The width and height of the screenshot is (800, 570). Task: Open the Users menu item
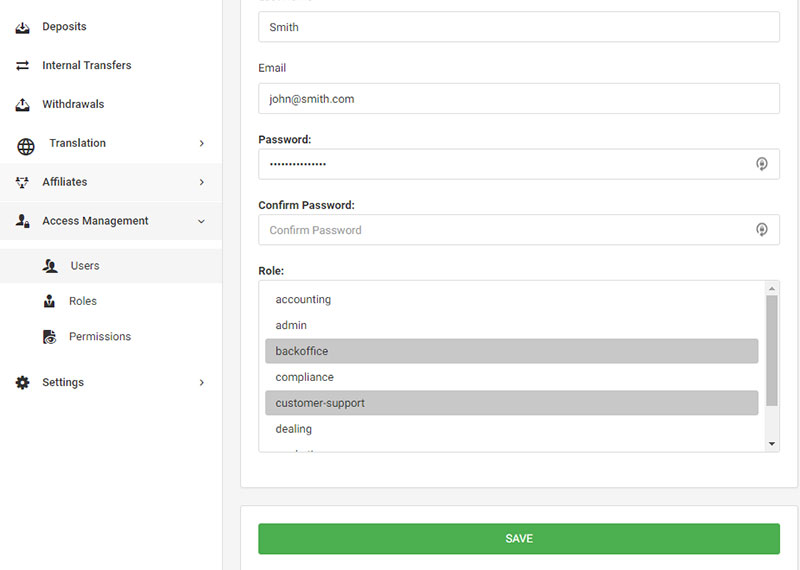coord(85,266)
